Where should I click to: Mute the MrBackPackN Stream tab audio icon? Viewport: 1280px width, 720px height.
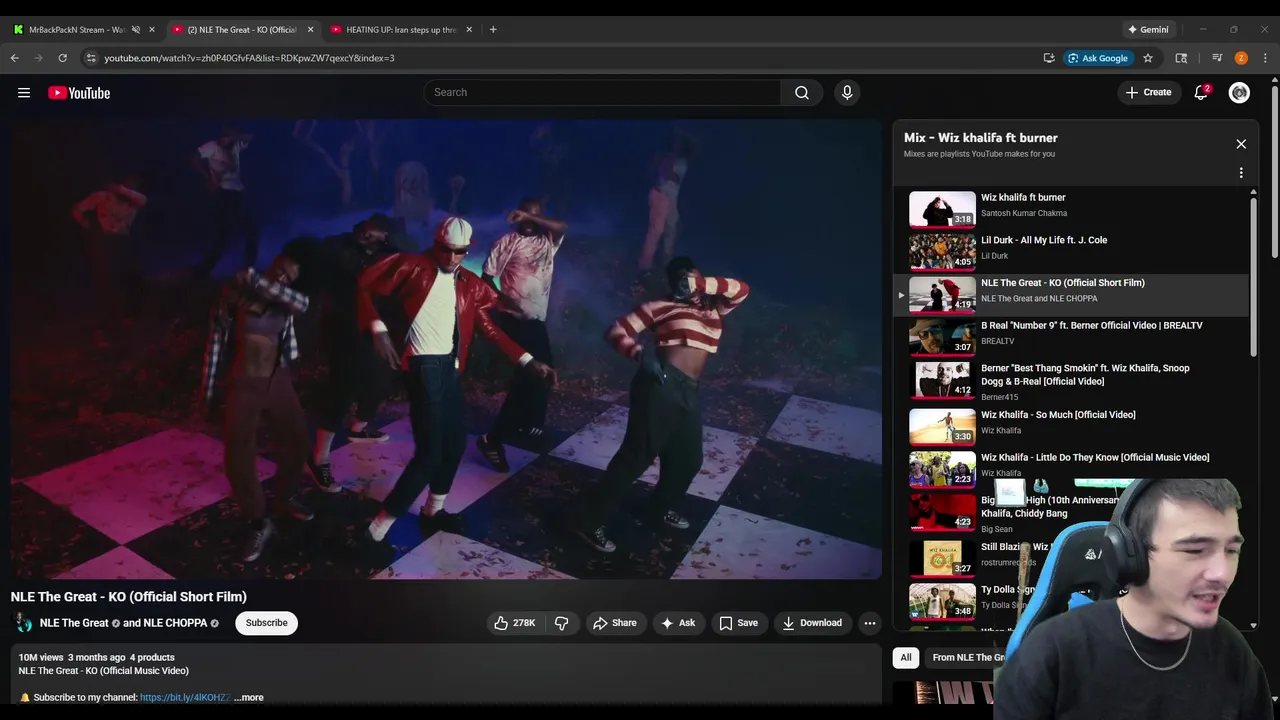[x=135, y=30]
